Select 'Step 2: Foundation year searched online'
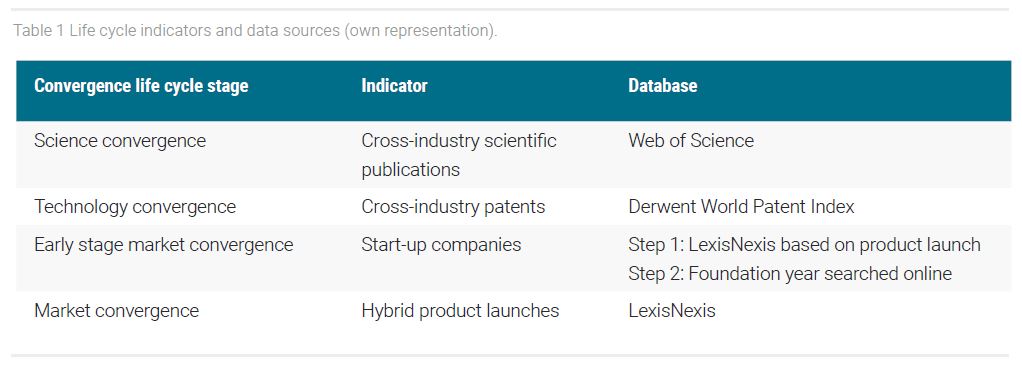Viewport: 1022px width, 369px height. pyautogui.click(x=790, y=273)
